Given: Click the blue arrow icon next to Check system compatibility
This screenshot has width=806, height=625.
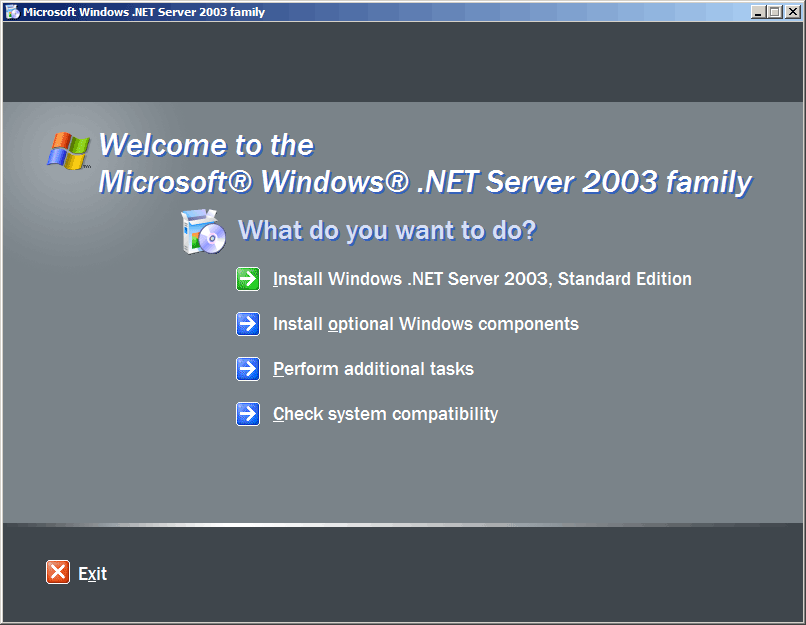Looking at the screenshot, I should pyautogui.click(x=248, y=414).
